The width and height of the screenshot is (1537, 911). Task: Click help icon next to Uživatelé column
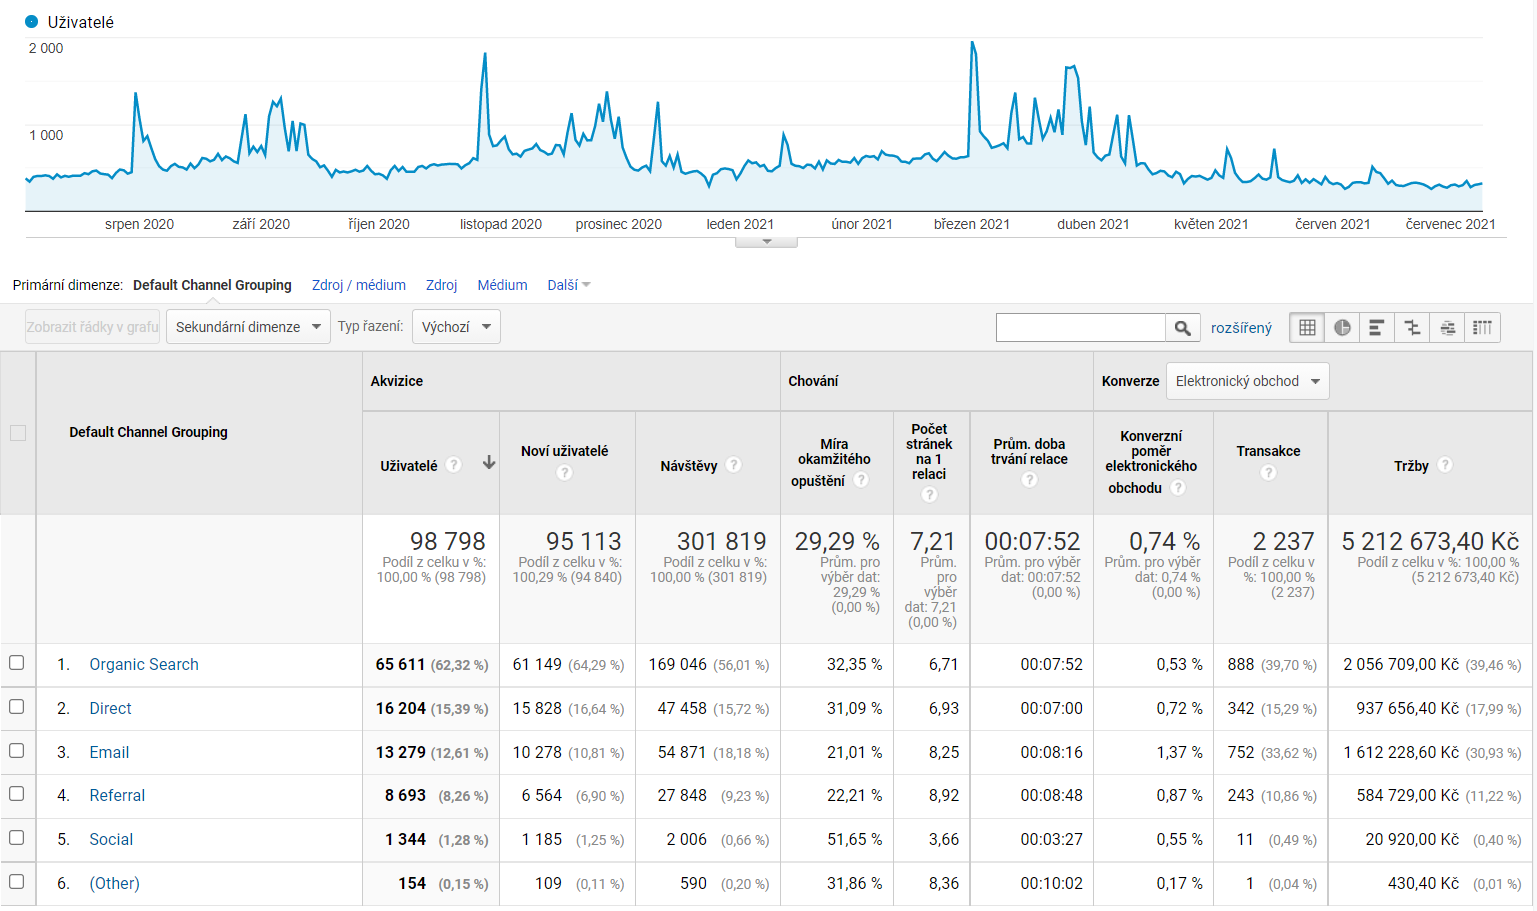click(454, 464)
